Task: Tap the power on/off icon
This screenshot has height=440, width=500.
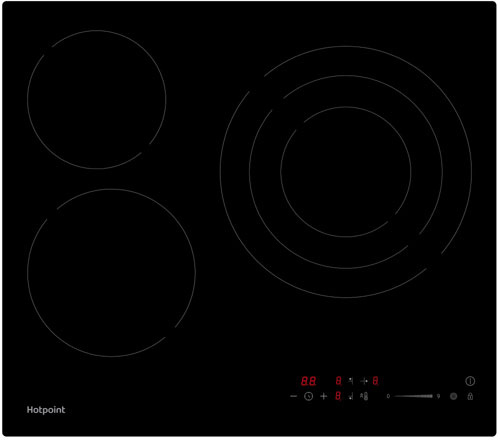Action: [470, 381]
